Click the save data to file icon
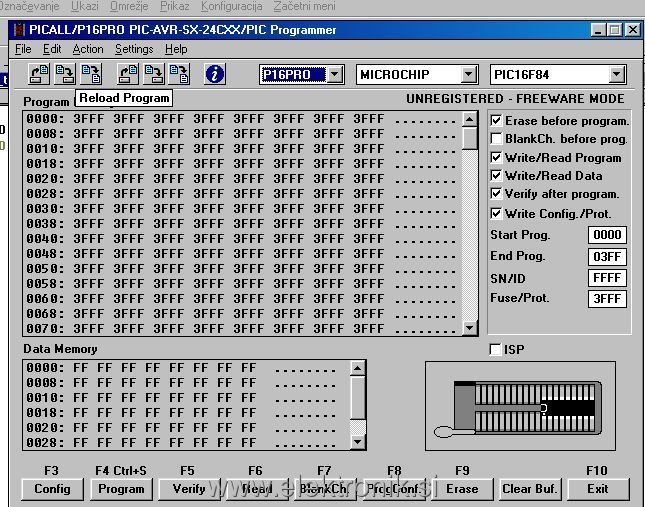 pyautogui.click(x=154, y=74)
